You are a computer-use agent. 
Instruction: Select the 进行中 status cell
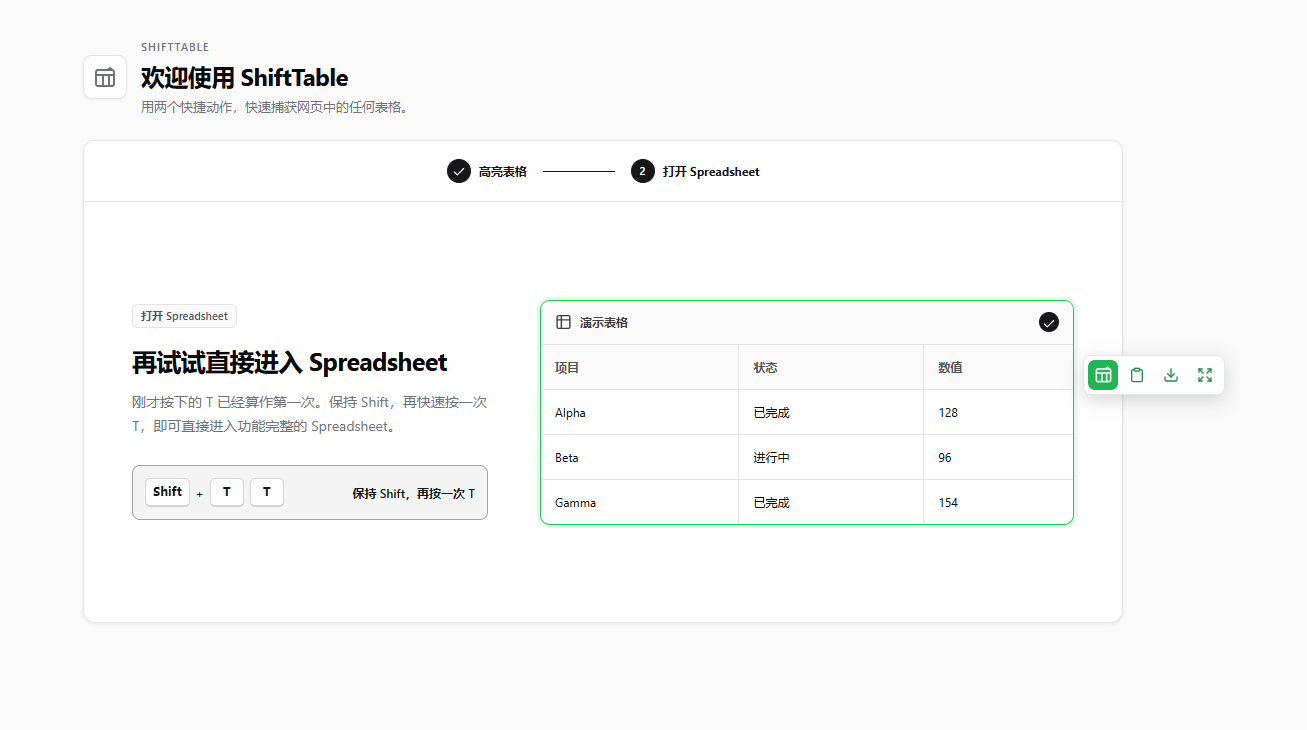pos(831,457)
